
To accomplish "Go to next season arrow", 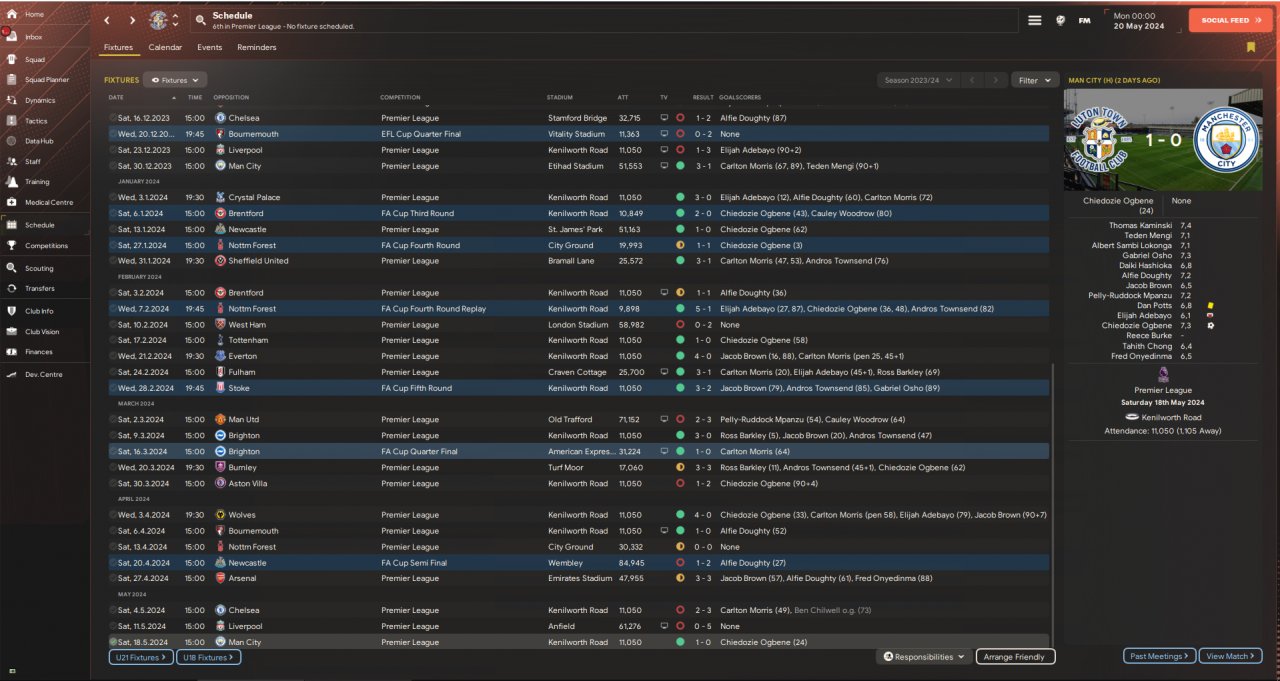I will coord(995,80).
